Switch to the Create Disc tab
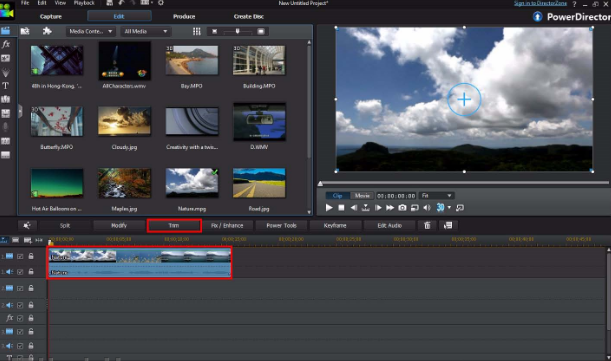 coord(249,16)
